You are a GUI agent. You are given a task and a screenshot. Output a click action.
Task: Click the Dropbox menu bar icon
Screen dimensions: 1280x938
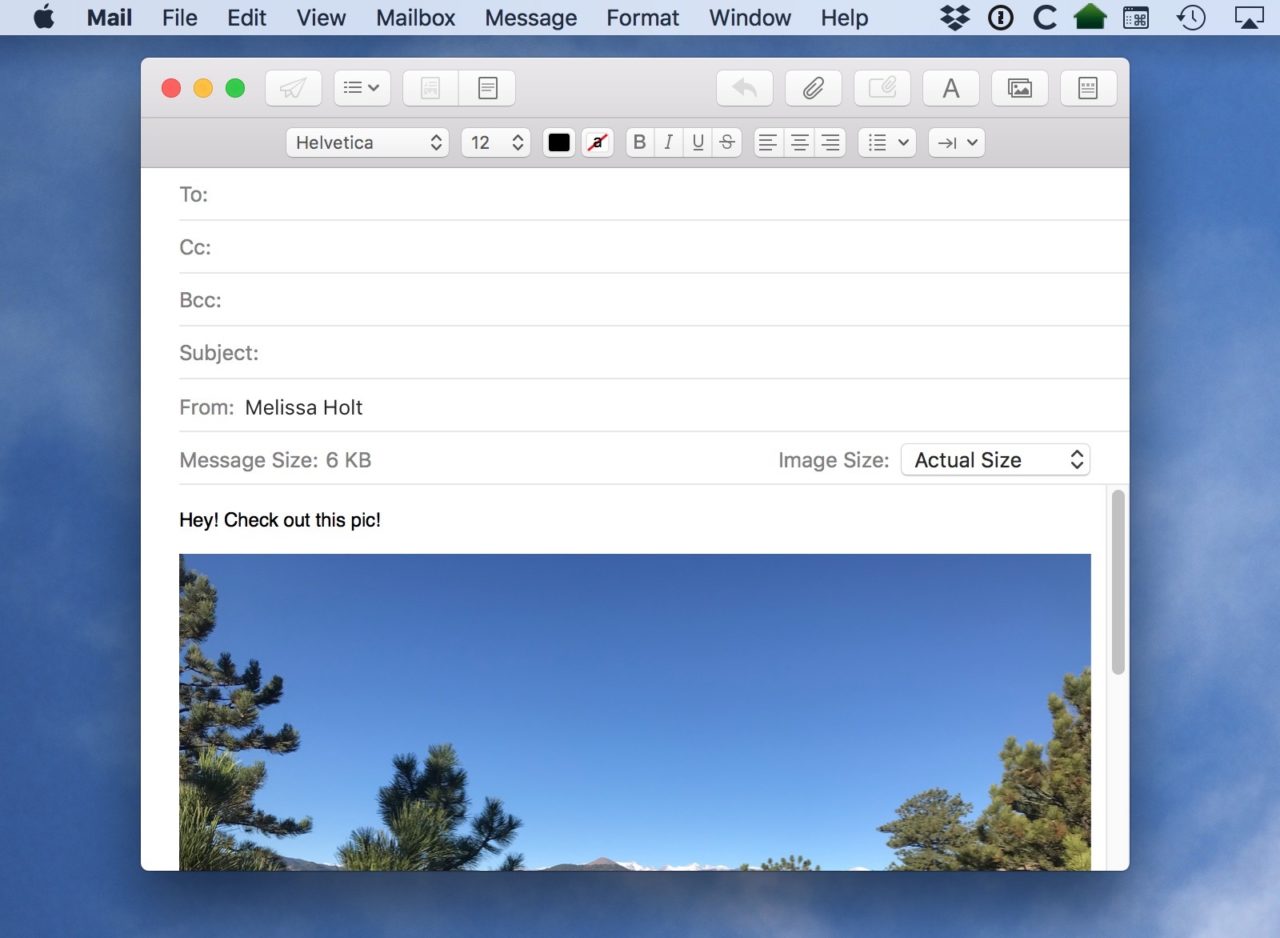[x=956, y=17]
